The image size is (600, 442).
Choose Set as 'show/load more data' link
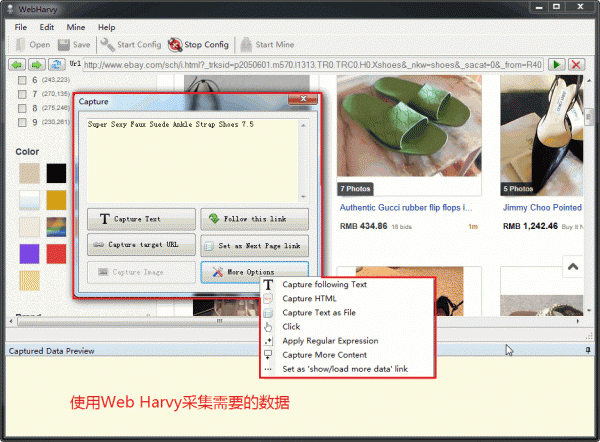pos(347,369)
